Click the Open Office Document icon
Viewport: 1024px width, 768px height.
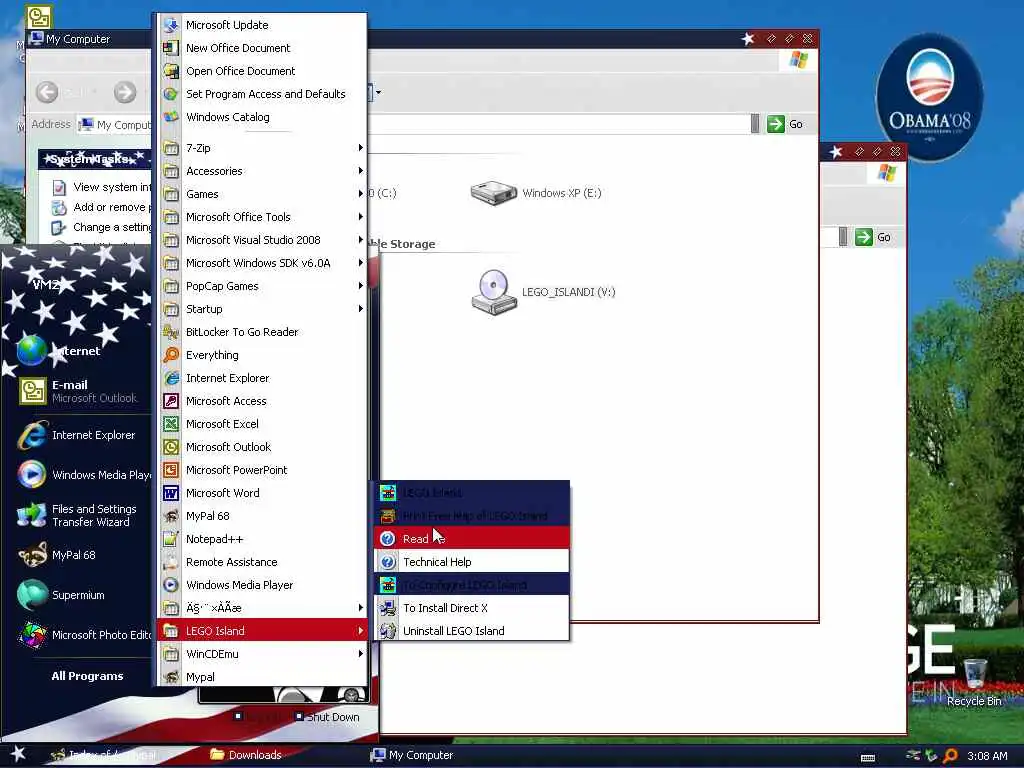pyautogui.click(x=170, y=71)
